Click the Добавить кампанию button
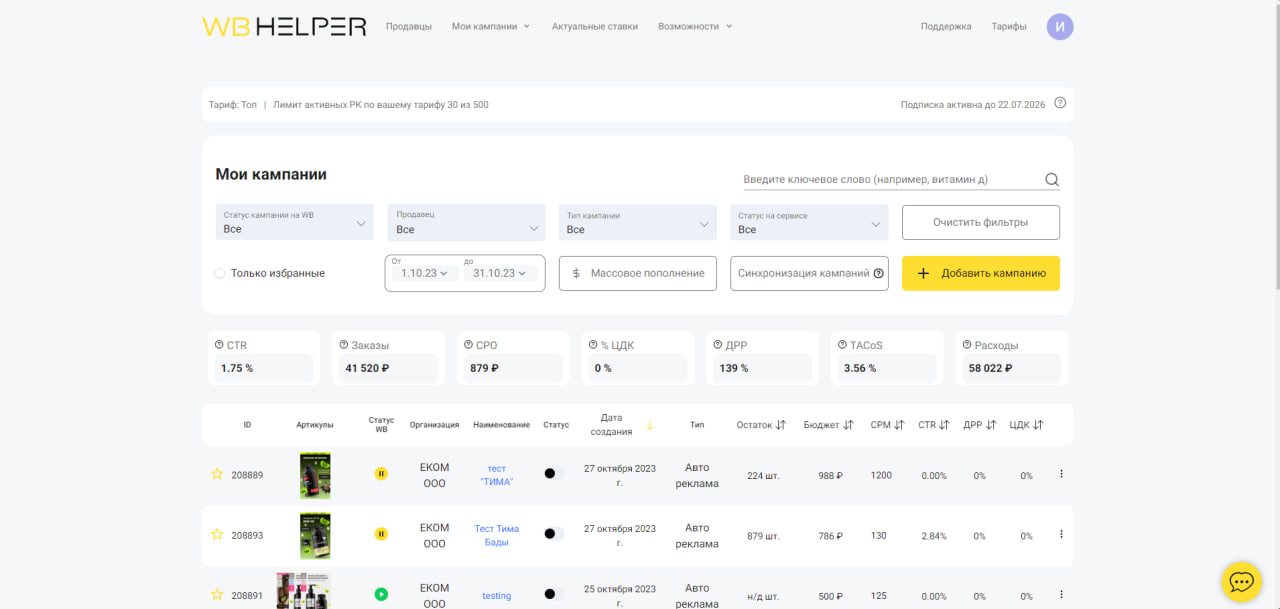1280x609 pixels. [x=981, y=273]
